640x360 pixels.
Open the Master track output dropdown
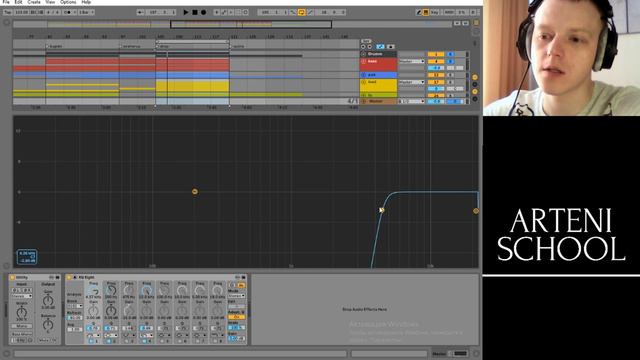coord(411,101)
